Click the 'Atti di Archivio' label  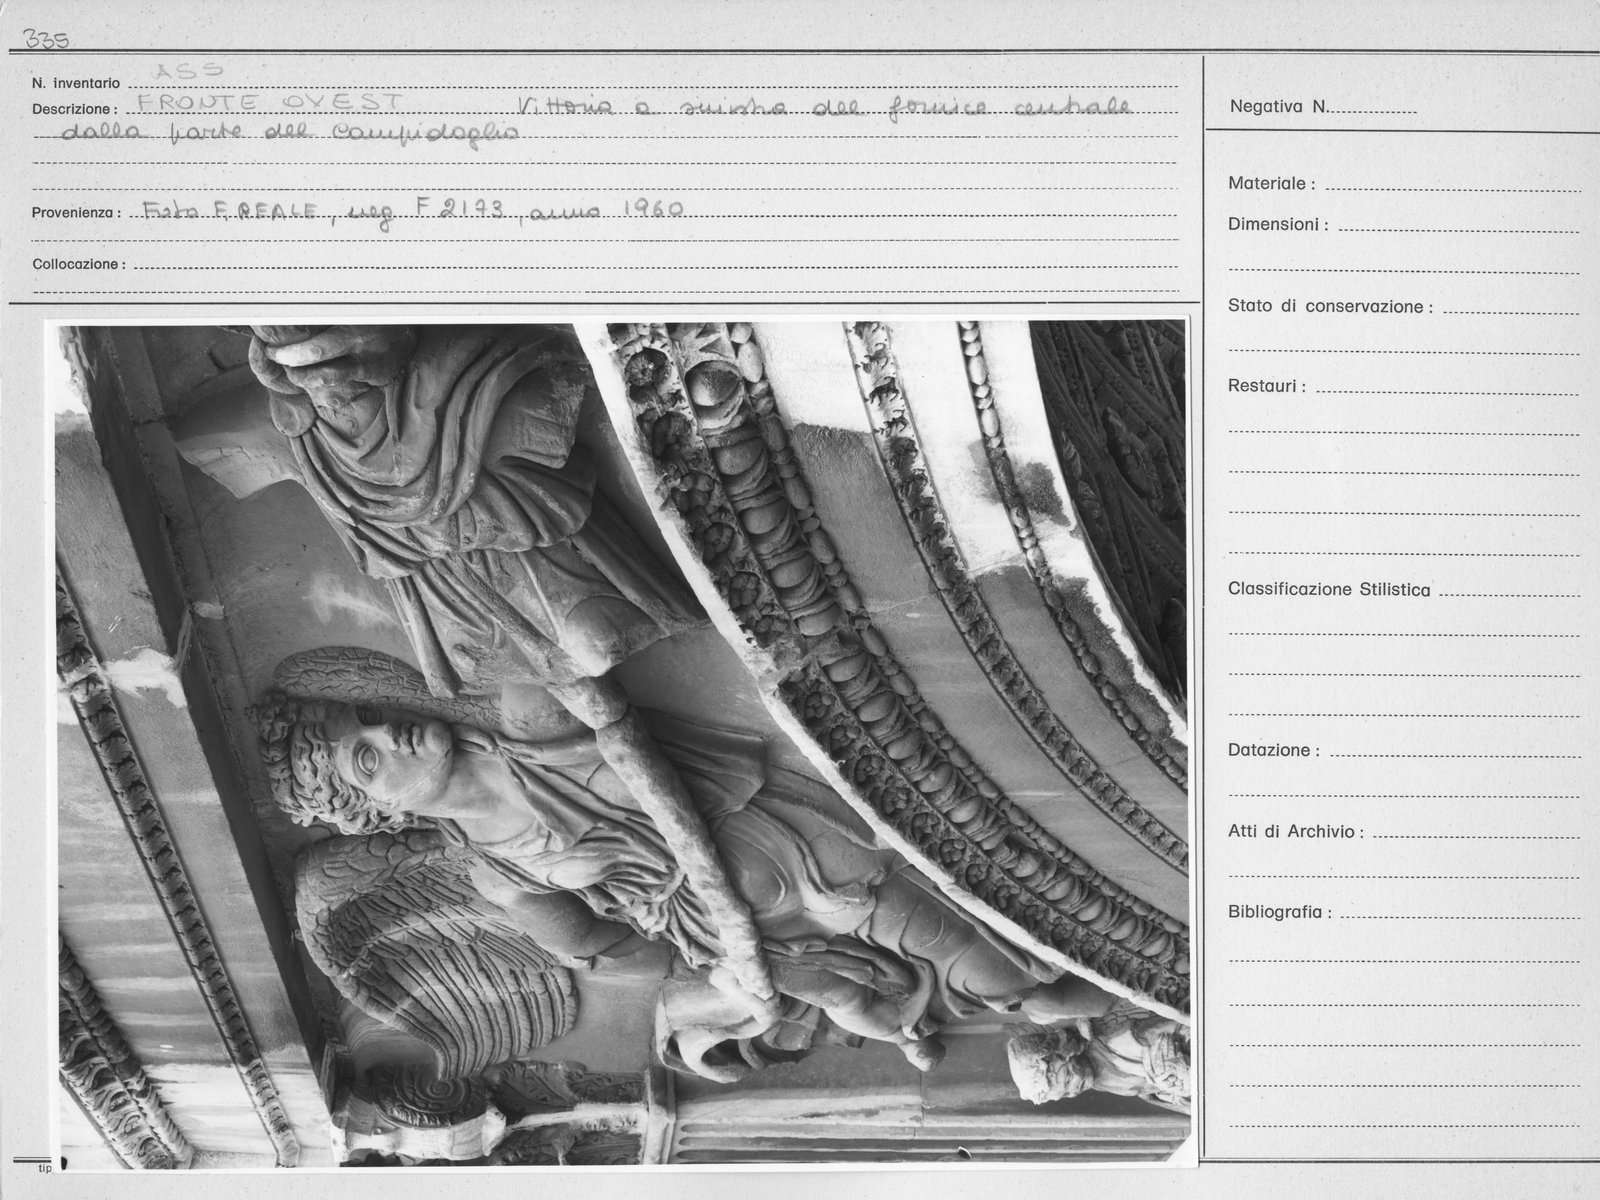click(1296, 832)
